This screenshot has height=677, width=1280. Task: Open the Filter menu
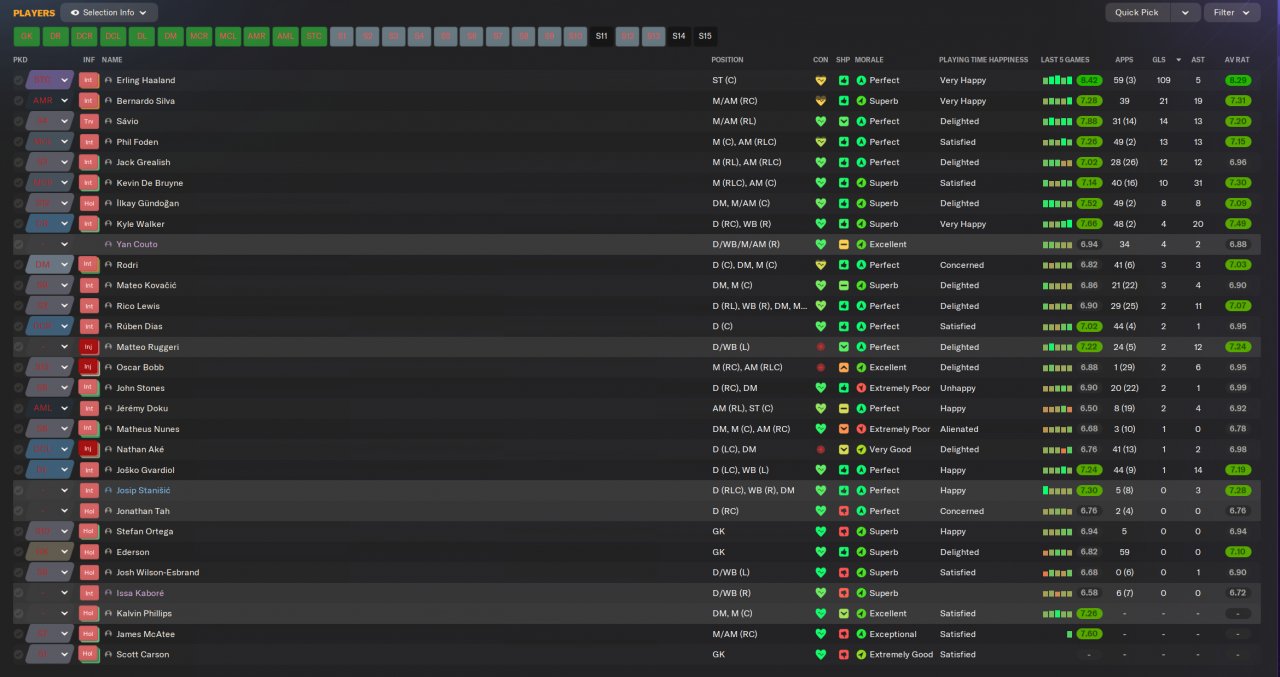pos(1232,12)
